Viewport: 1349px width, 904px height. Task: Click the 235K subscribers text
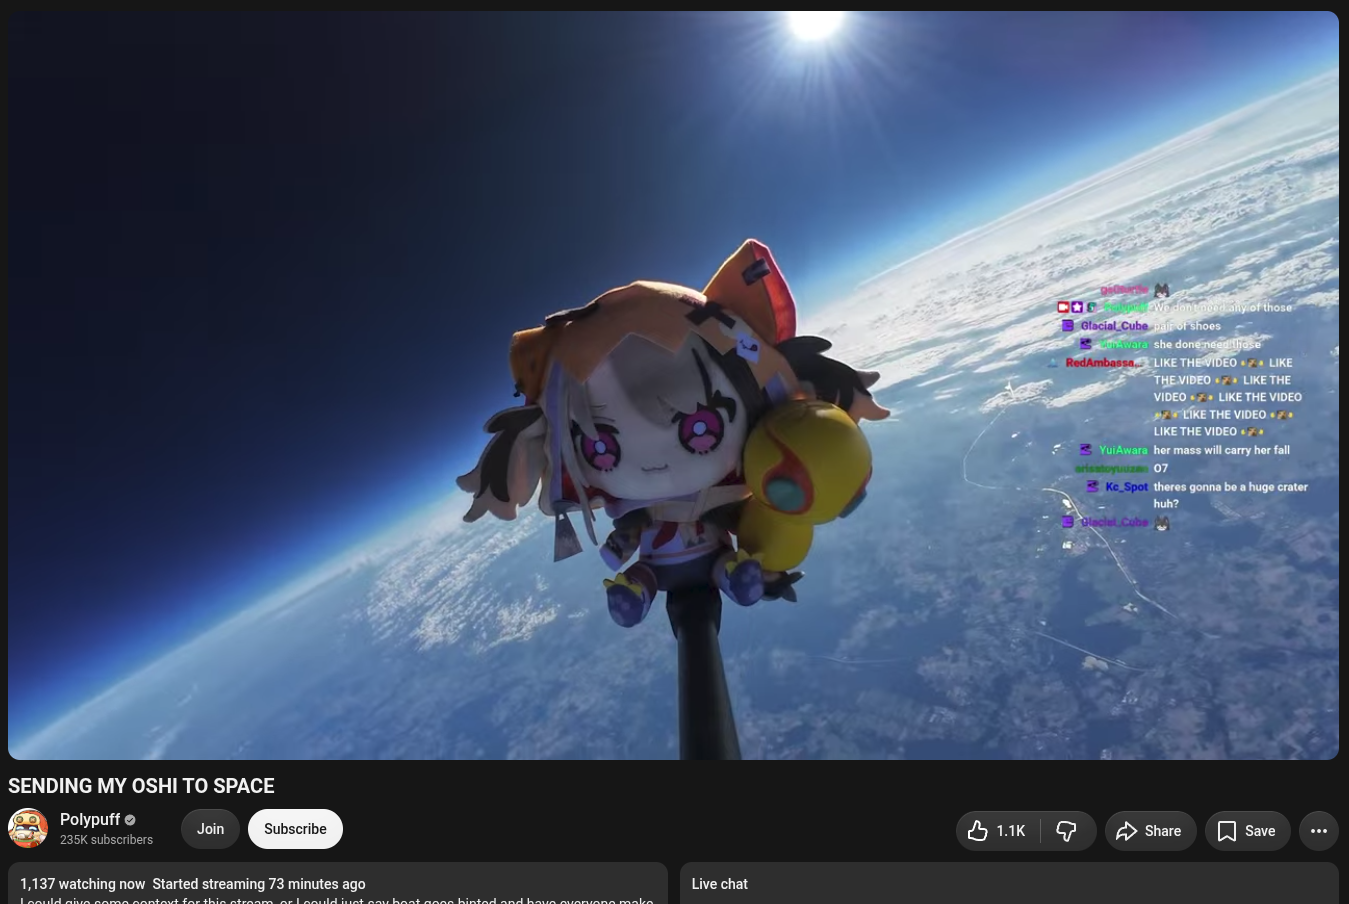pos(106,840)
